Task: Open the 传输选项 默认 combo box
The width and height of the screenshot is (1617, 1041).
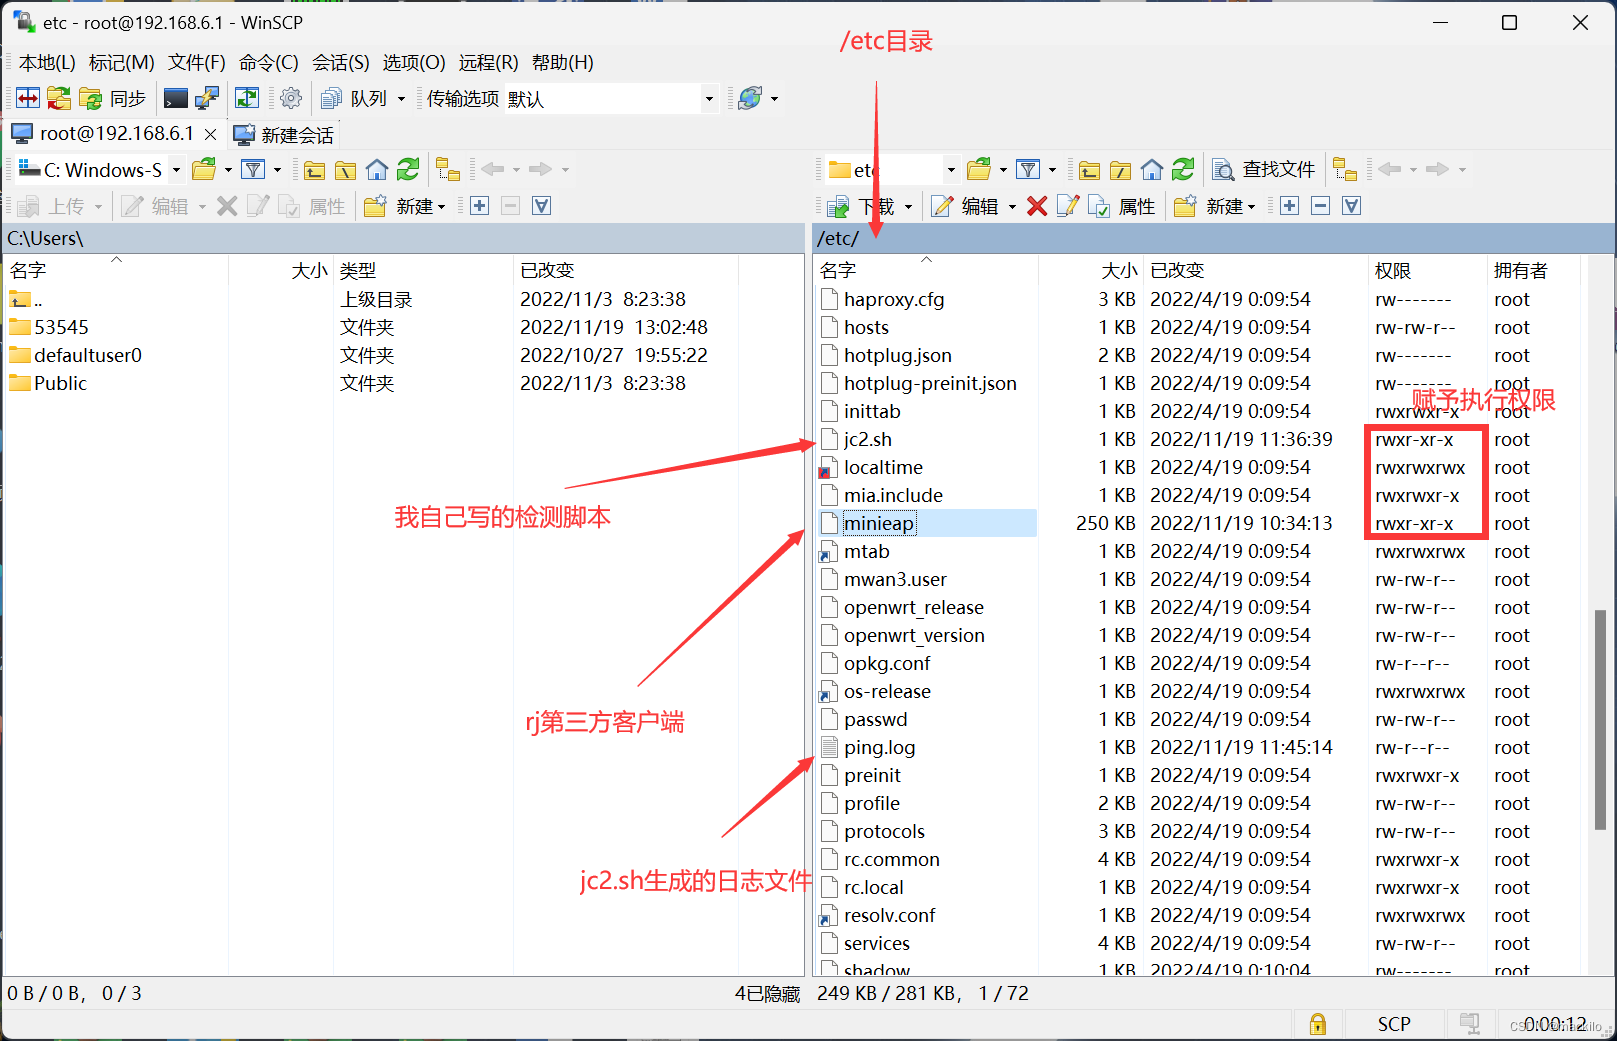Action: click(611, 99)
